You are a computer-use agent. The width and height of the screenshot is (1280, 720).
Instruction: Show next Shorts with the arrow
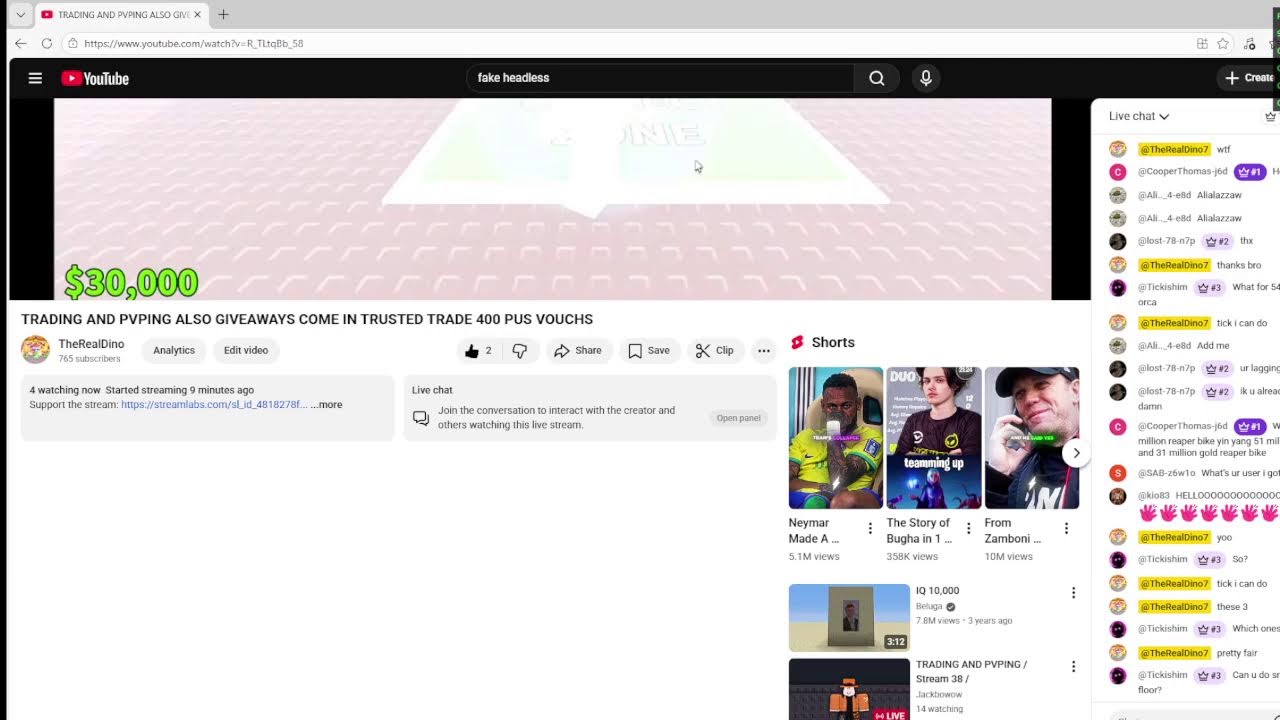[1076, 453]
